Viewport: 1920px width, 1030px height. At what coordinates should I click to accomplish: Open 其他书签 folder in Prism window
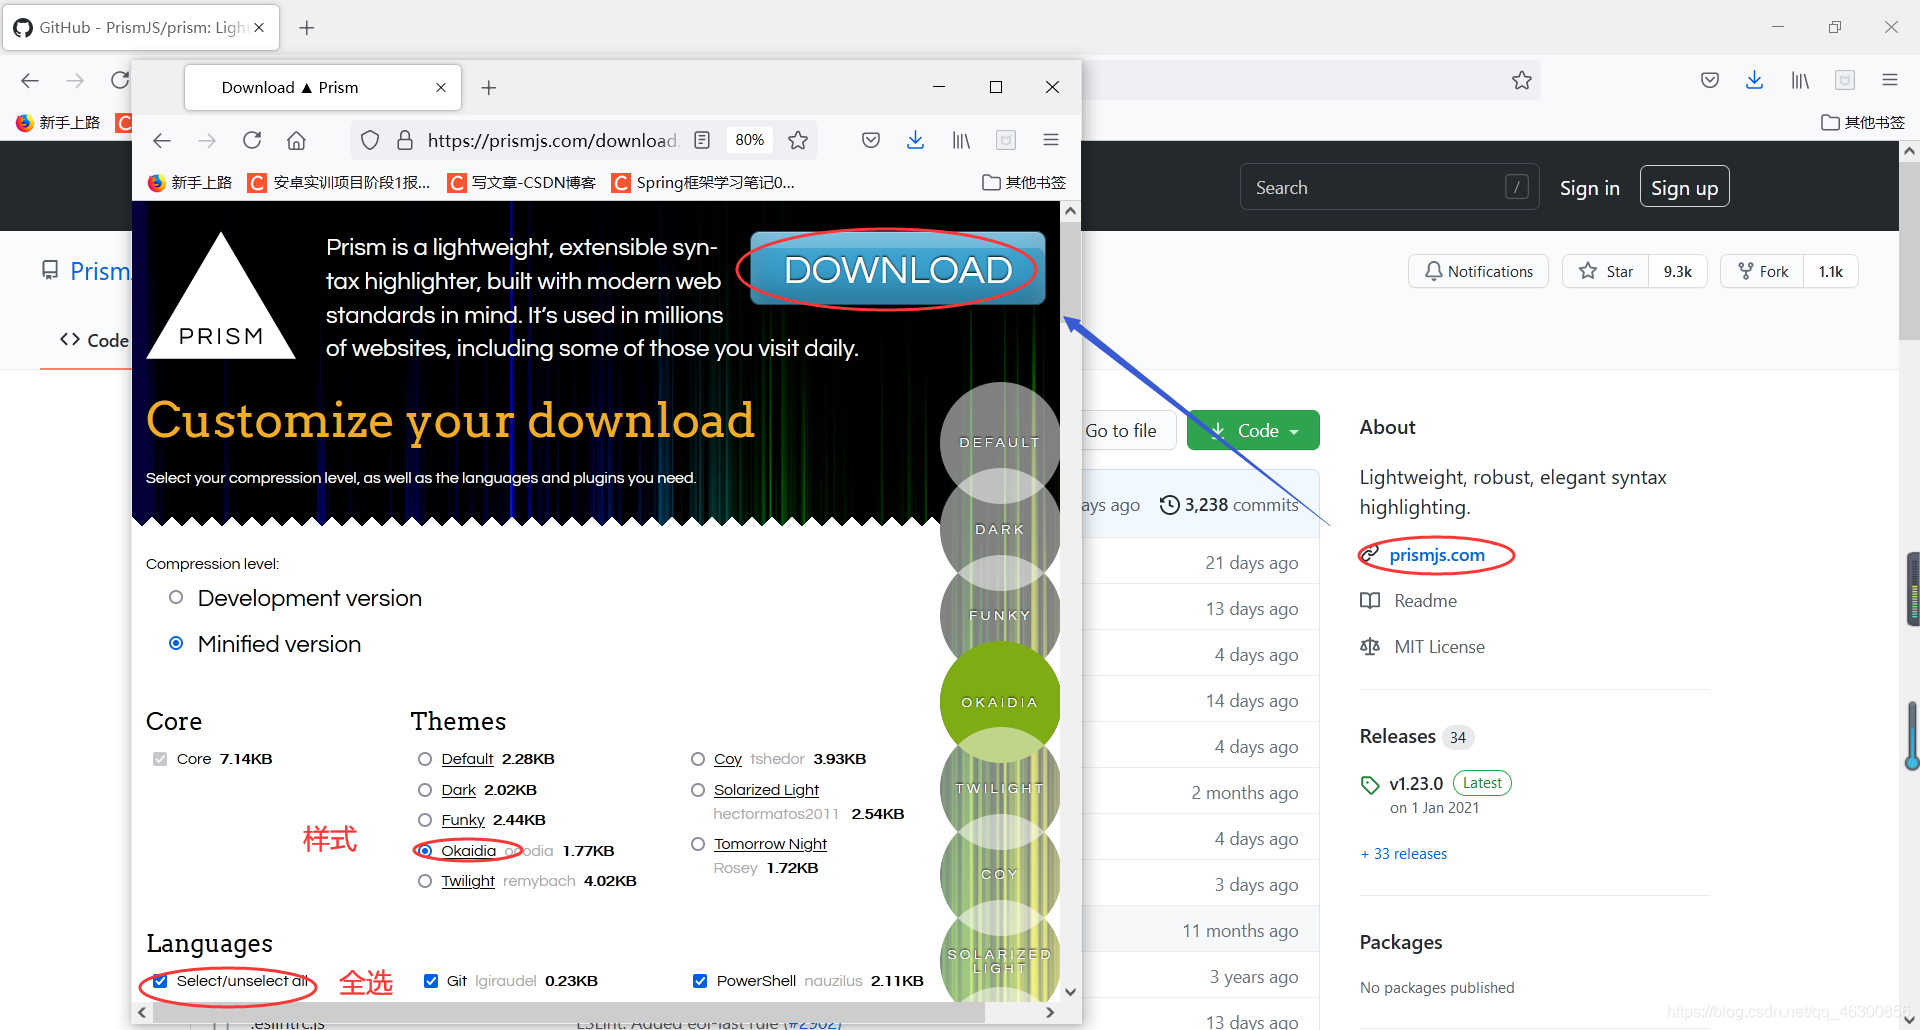[x=1024, y=182]
